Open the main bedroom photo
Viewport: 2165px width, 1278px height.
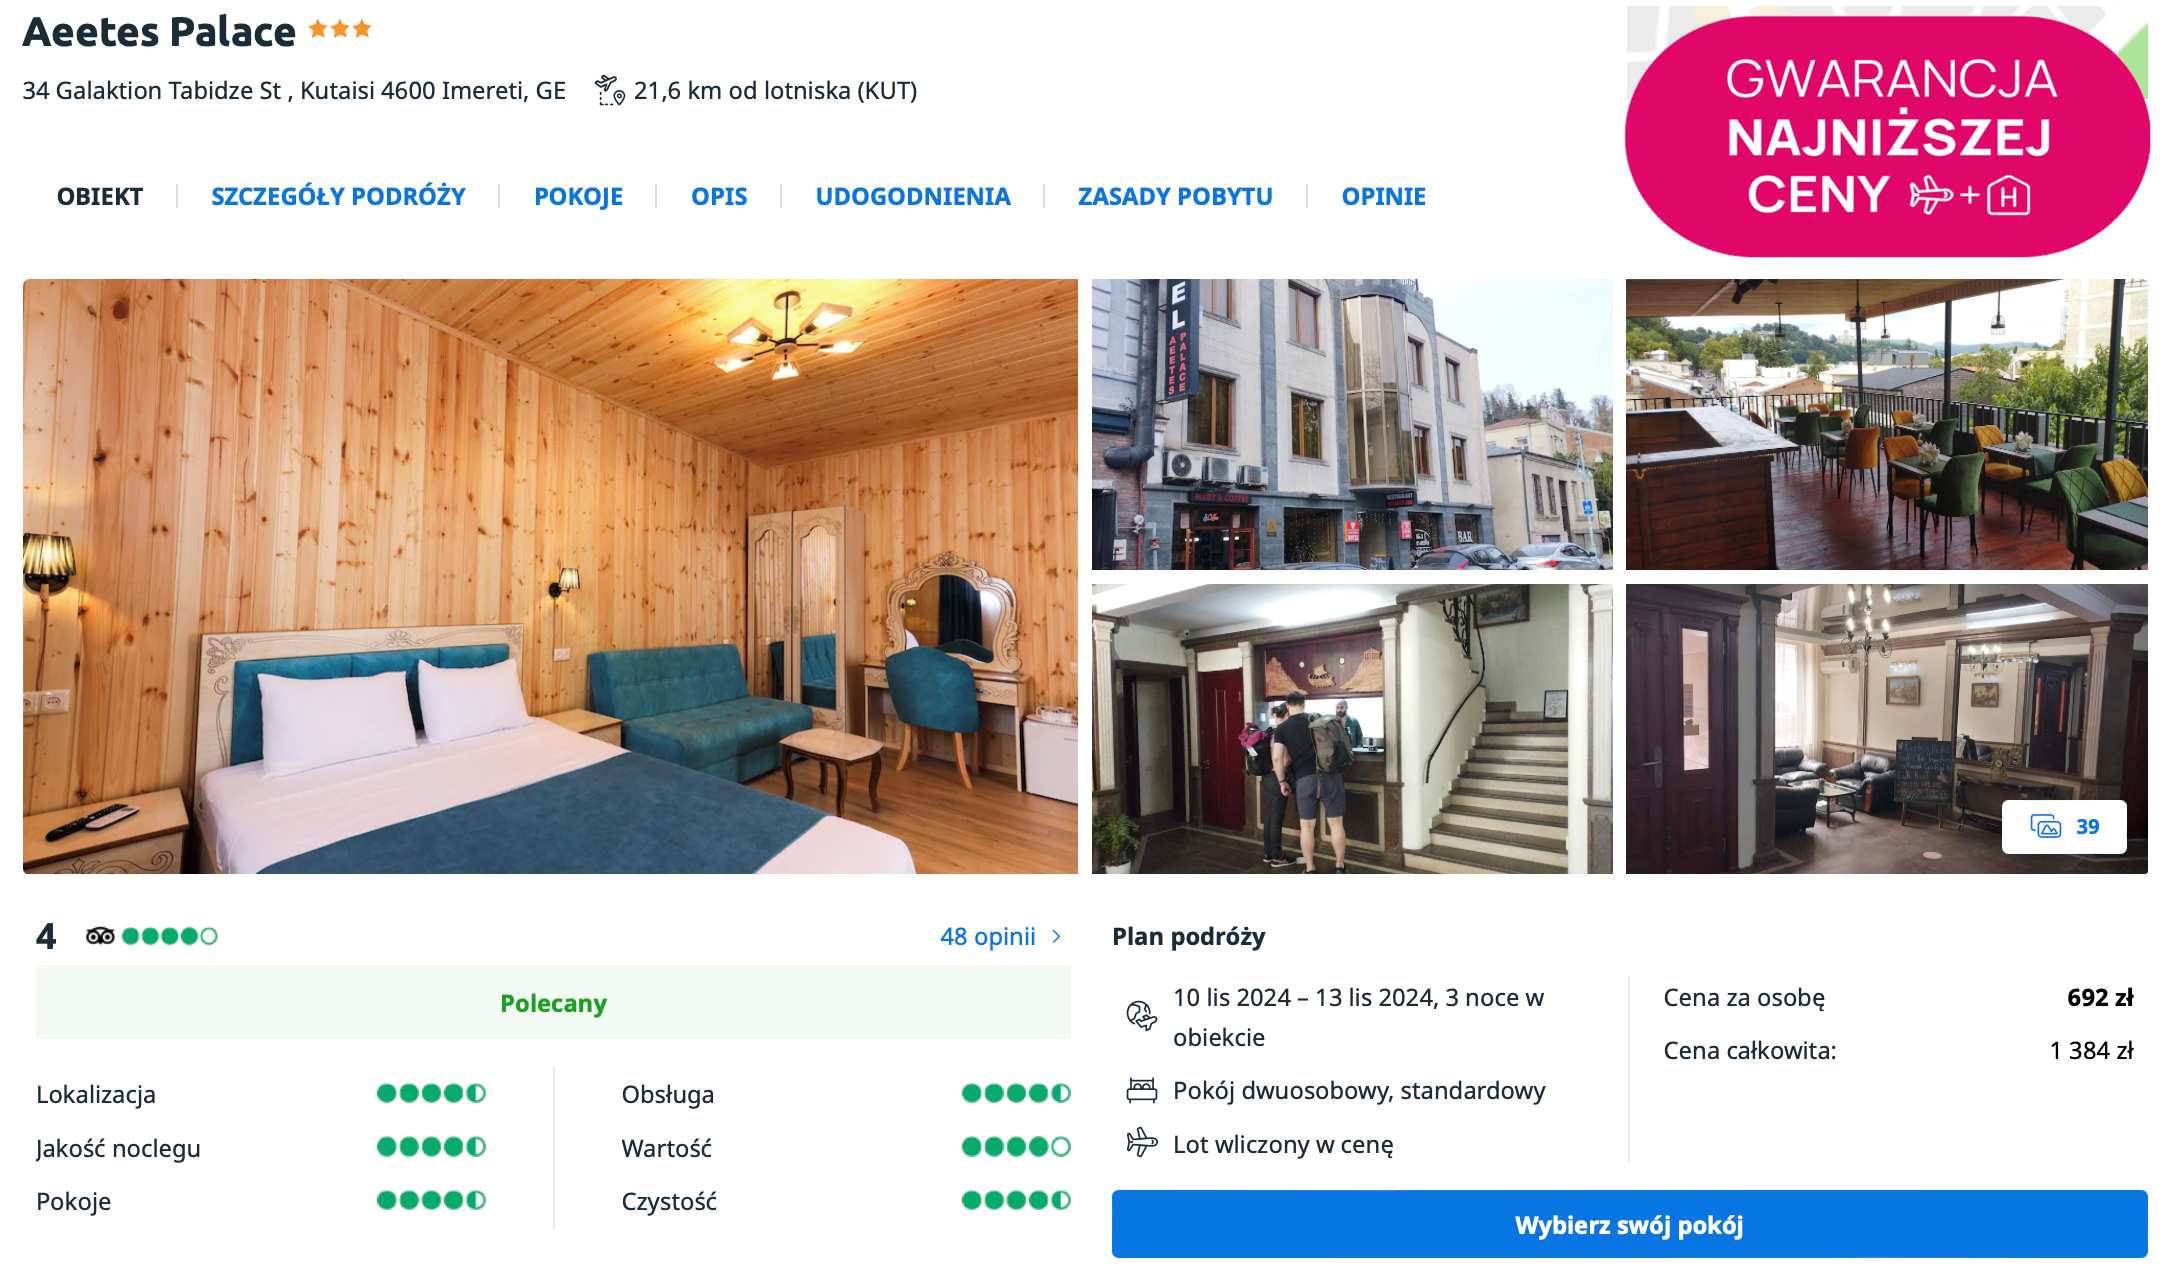pyautogui.click(x=550, y=576)
